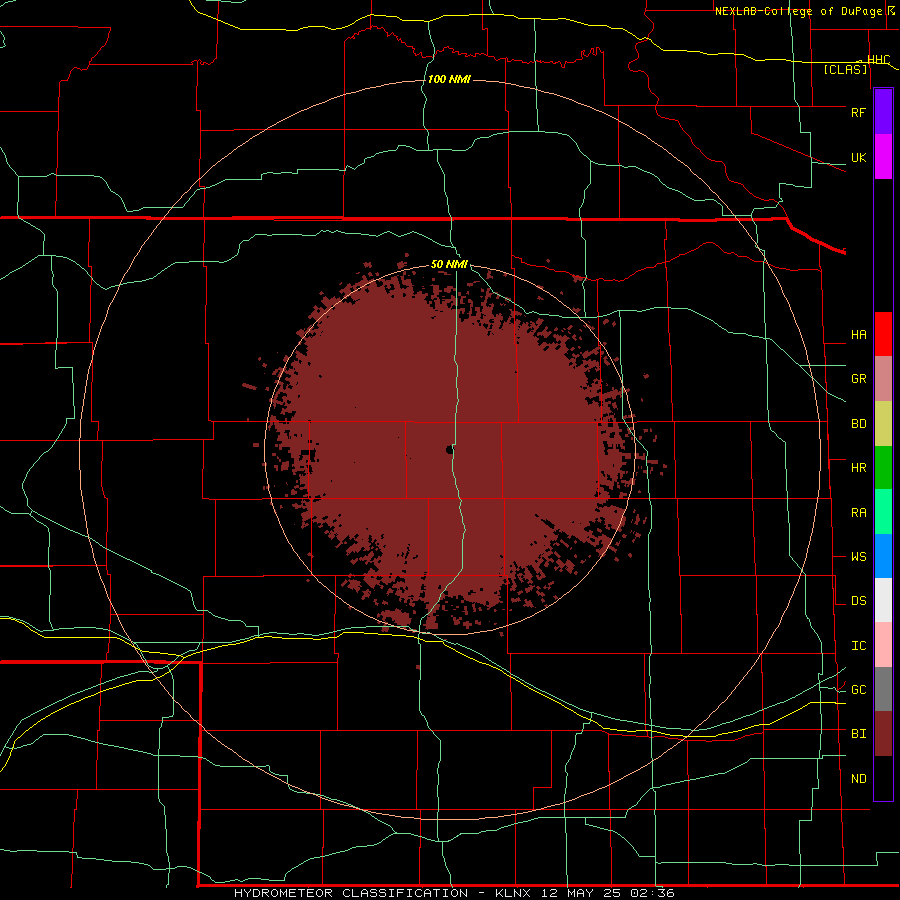This screenshot has height=900, width=900.
Task: Click the magenta UK legend color swatch
Action: 883,157
